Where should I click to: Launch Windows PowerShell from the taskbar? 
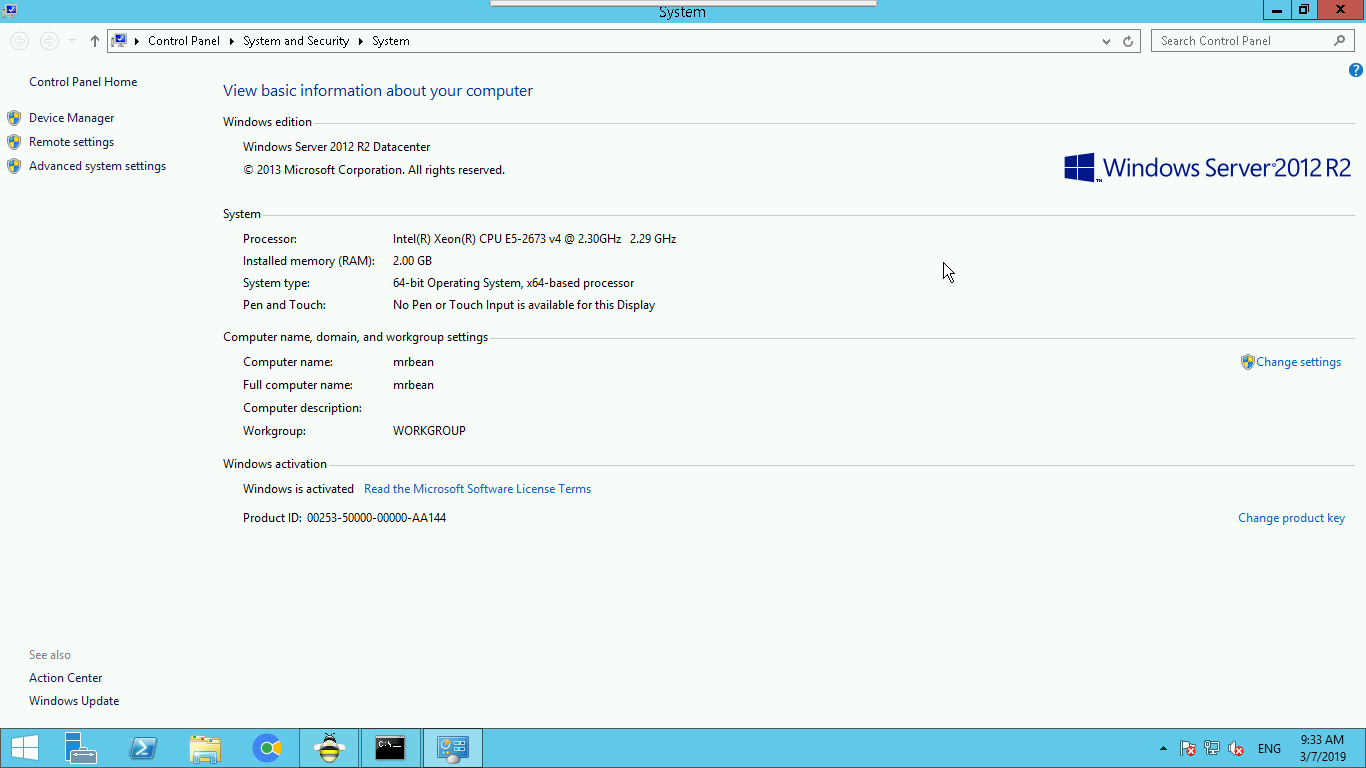(x=143, y=748)
